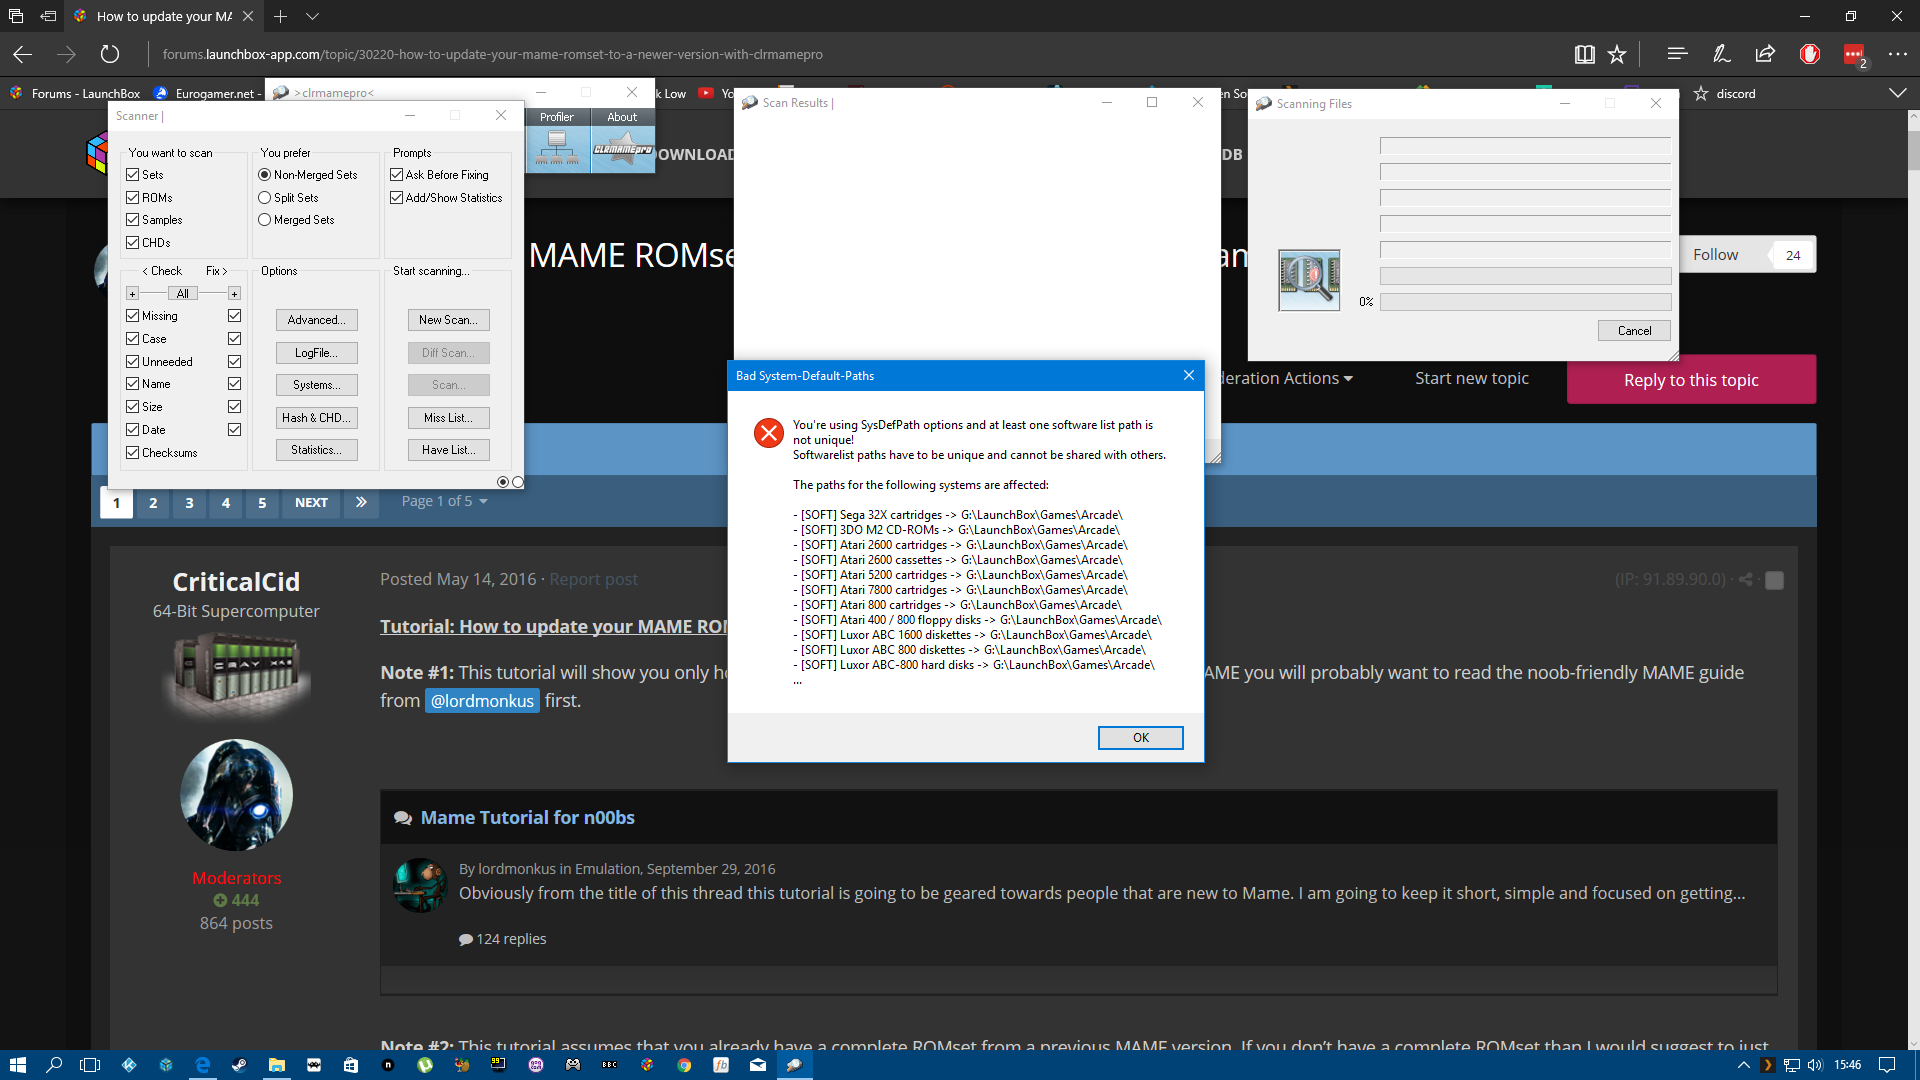This screenshot has width=1920, height=1080.
Task: Show hidden system tray icons
Action: pyautogui.click(x=1743, y=1065)
